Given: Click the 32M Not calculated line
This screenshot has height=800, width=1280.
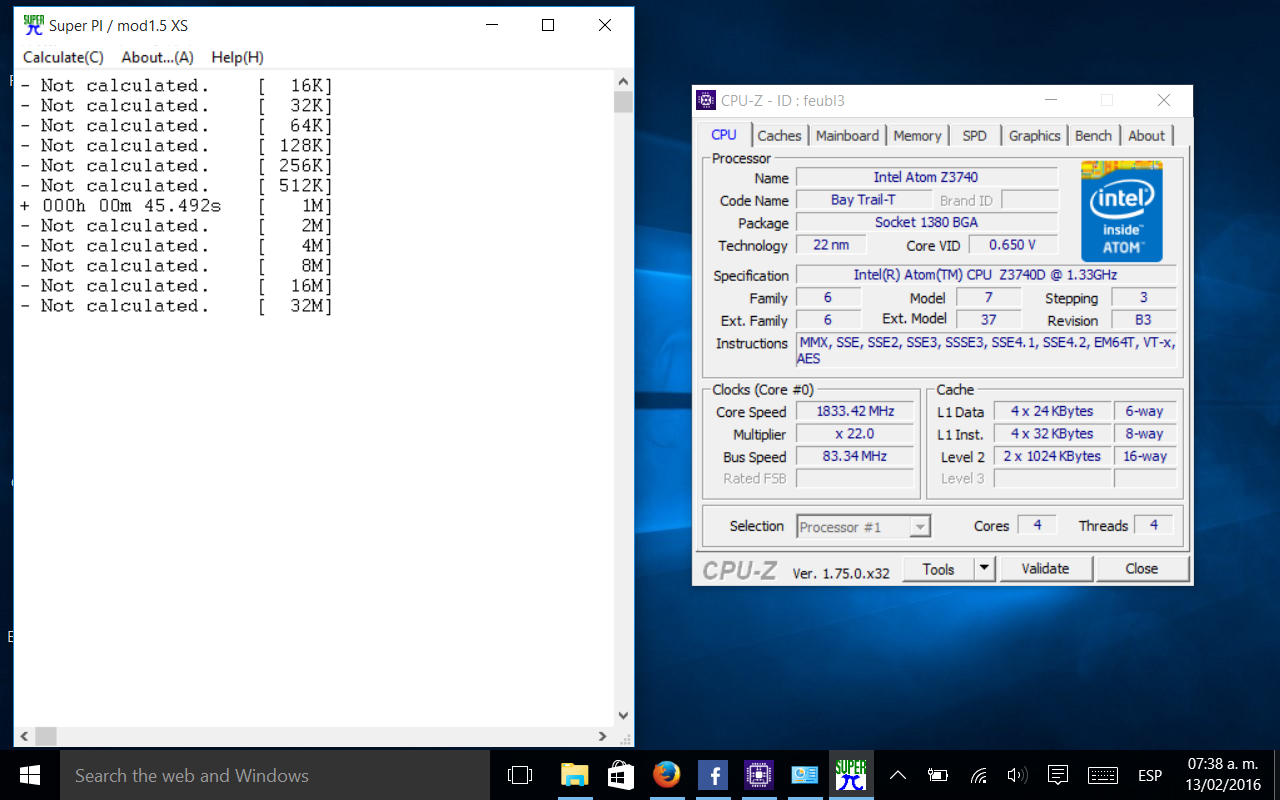Looking at the screenshot, I should pyautogui.click(x=176, y=306).
